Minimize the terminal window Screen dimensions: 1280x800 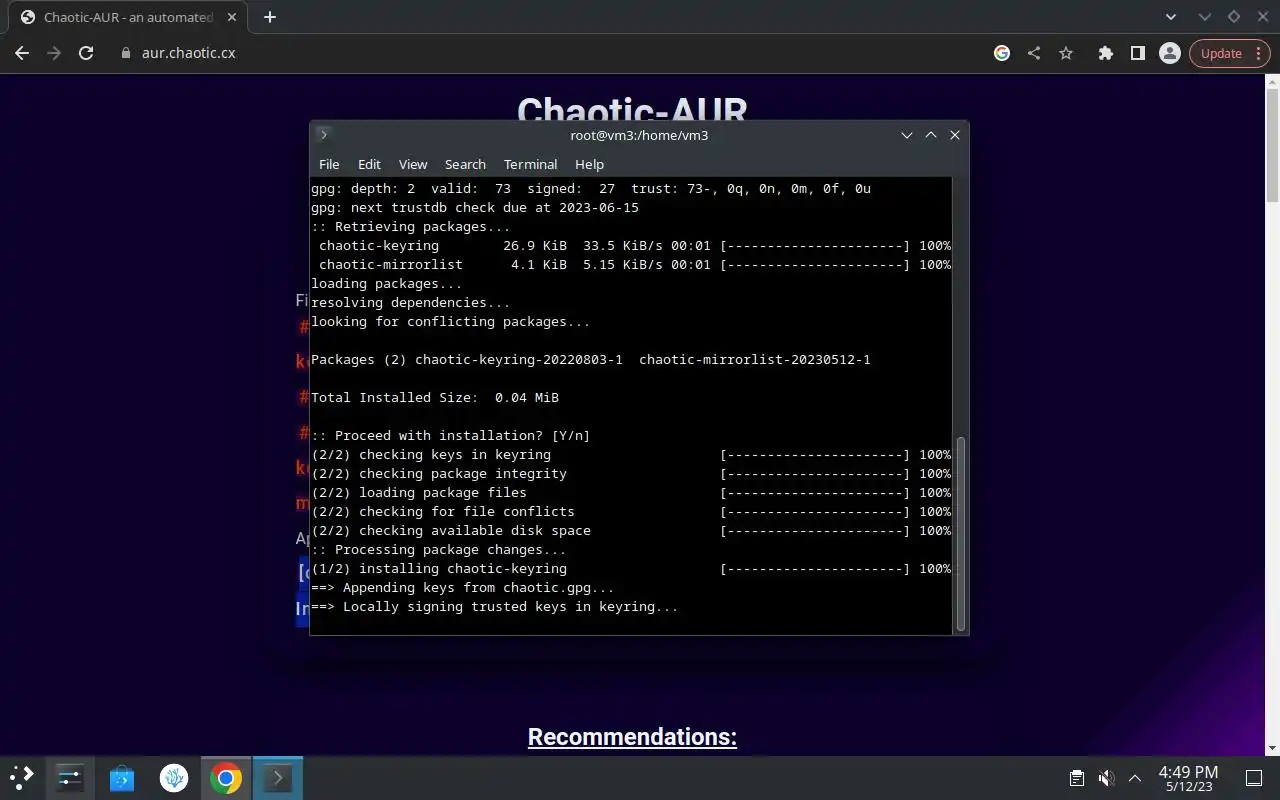click(x=907, y=135)
